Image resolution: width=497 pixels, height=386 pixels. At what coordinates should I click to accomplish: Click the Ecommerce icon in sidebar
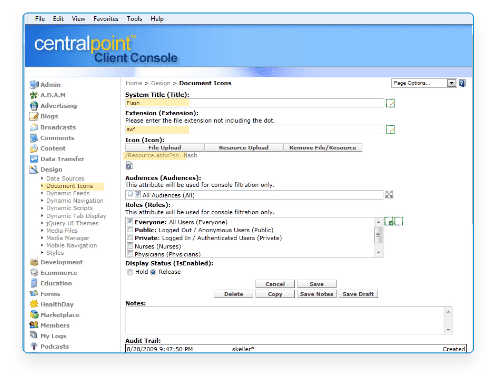34,273
